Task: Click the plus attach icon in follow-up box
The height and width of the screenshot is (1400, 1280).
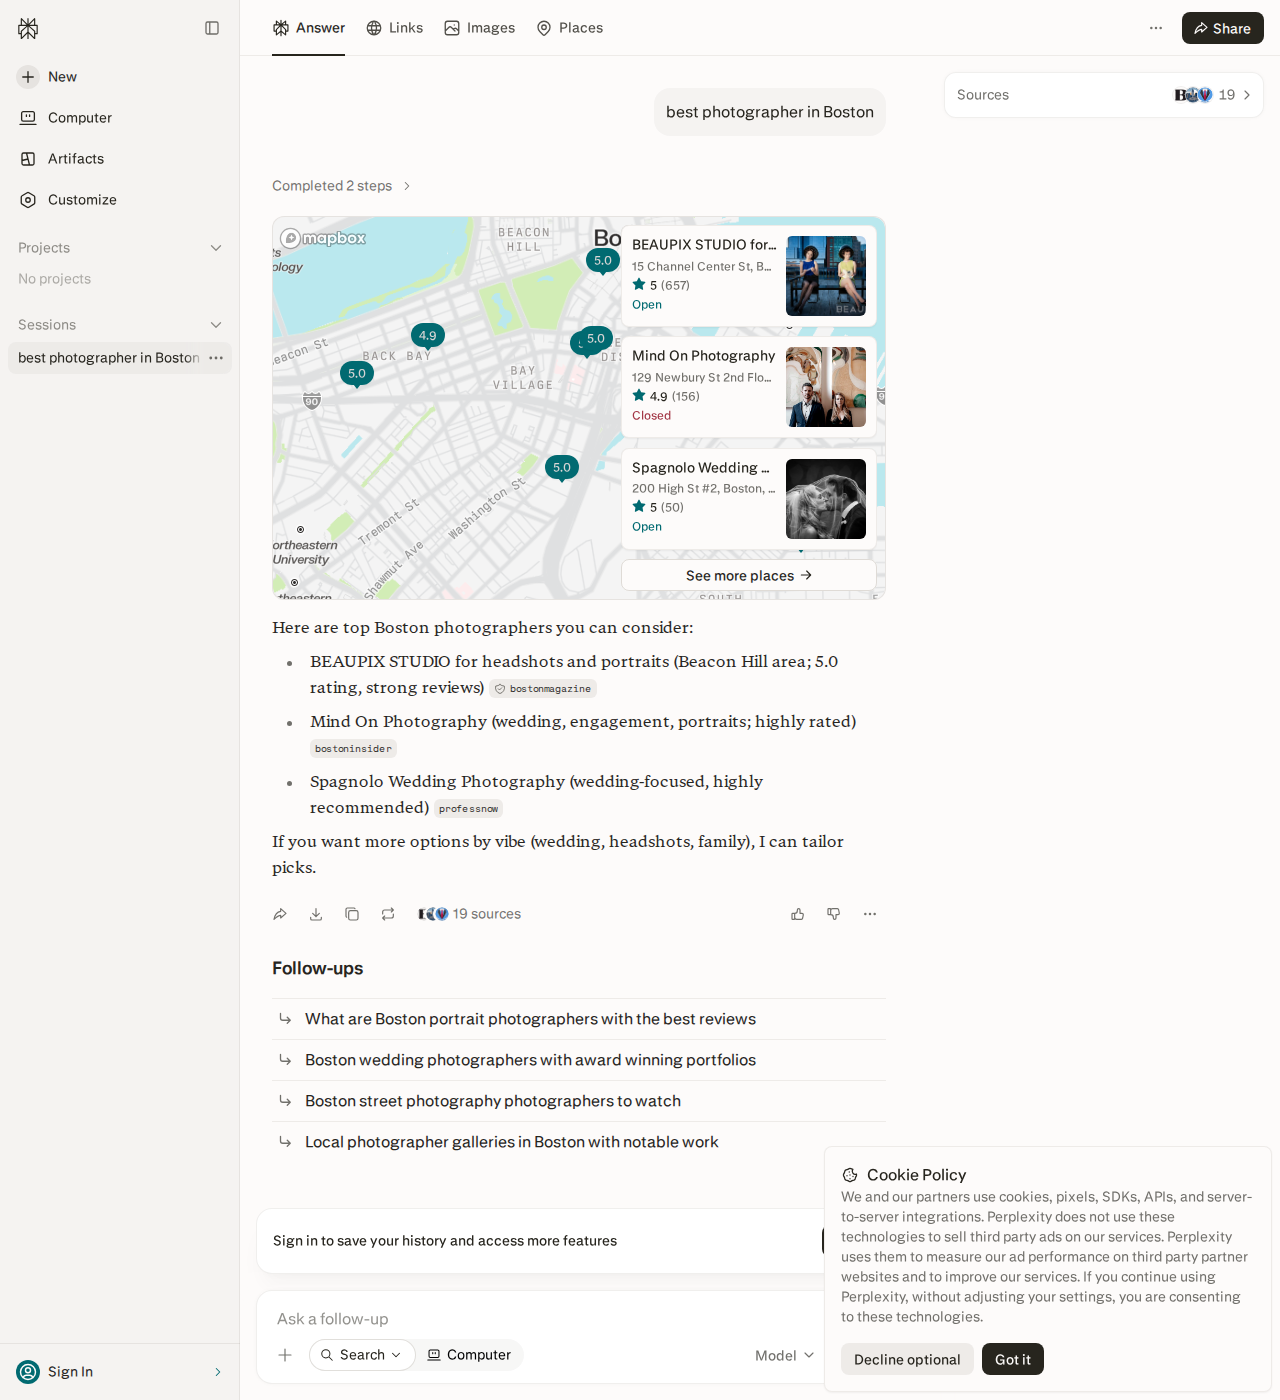Action: [x=285, y=1355]
